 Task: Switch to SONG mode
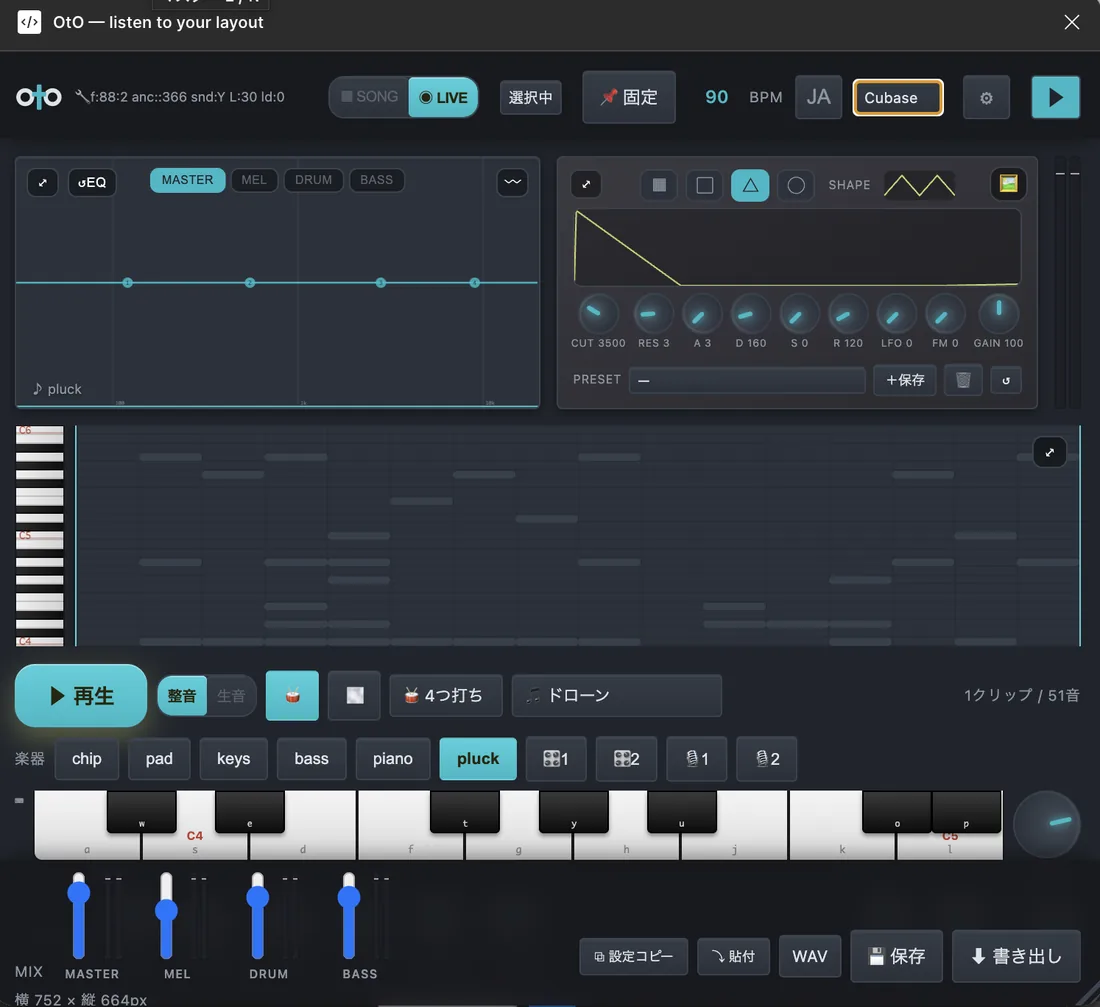[370, 97]
